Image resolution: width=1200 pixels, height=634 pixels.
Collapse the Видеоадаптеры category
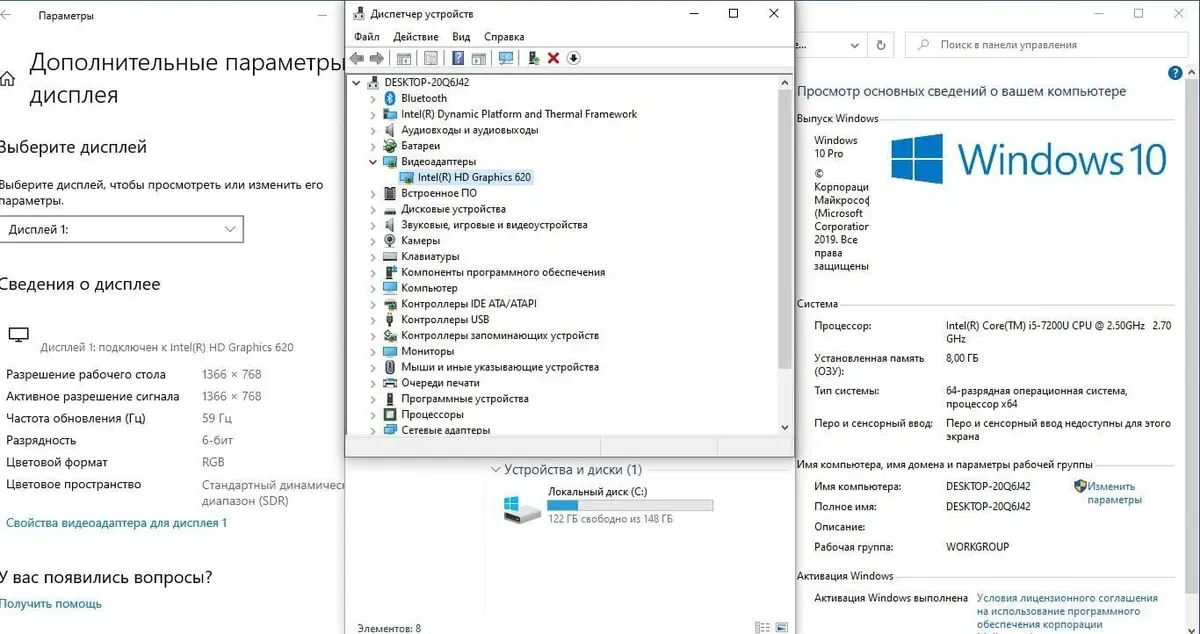pyautogui.click(x=373, y=162)
